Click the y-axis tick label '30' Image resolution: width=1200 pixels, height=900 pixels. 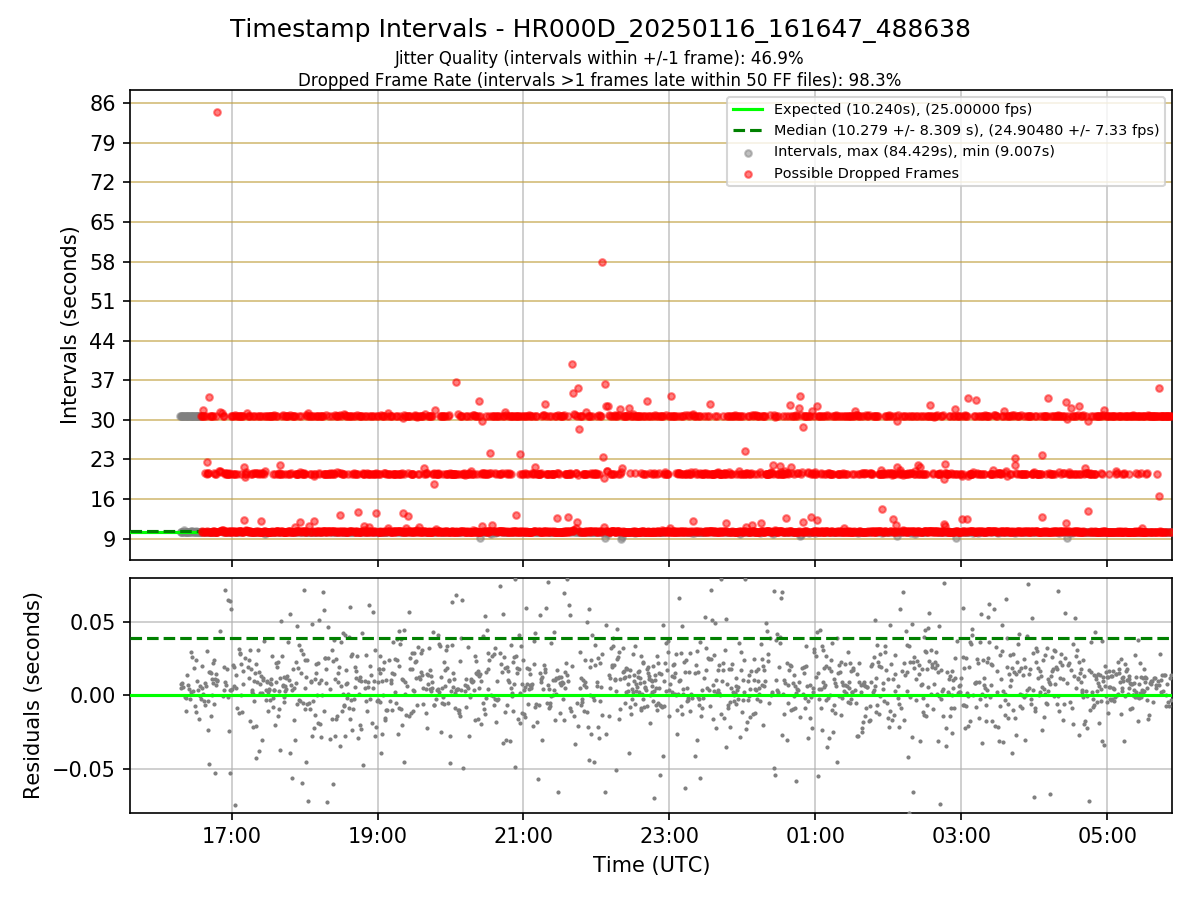pos(103,420)
